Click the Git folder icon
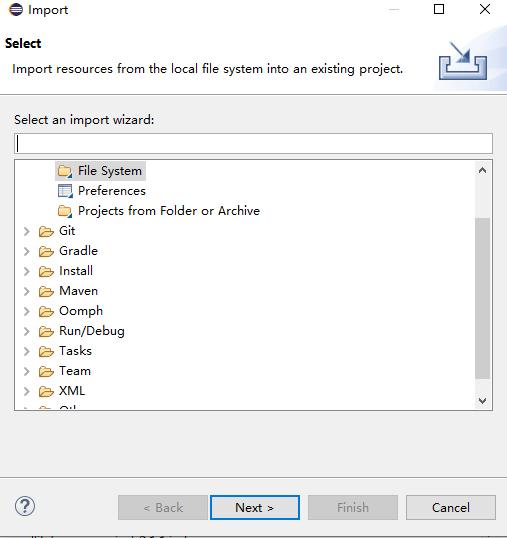The width and height of the screenshot is (507, 538). point(46,231)
